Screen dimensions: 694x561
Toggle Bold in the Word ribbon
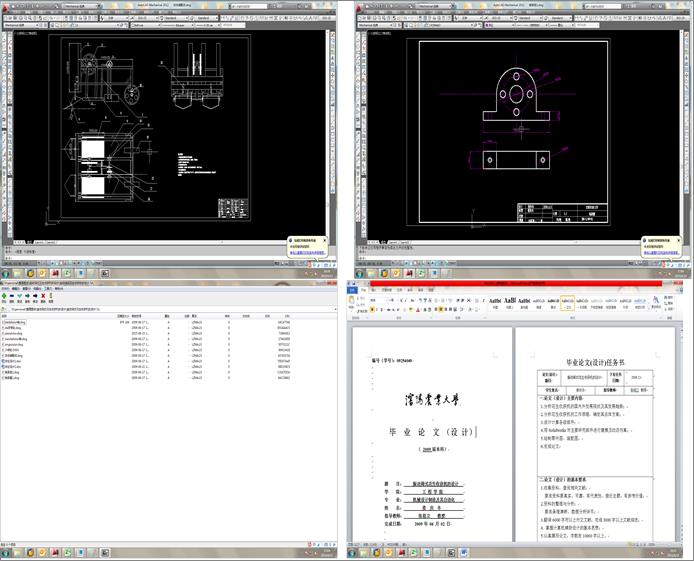(372, 310)
